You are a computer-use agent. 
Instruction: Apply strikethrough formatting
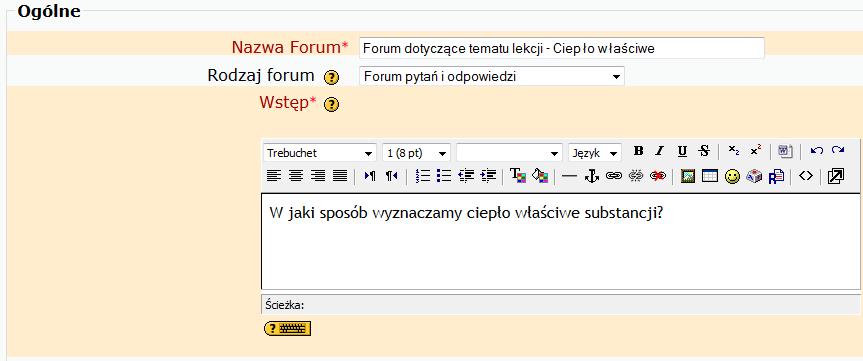pyautogui.click(x=704, y=151)
